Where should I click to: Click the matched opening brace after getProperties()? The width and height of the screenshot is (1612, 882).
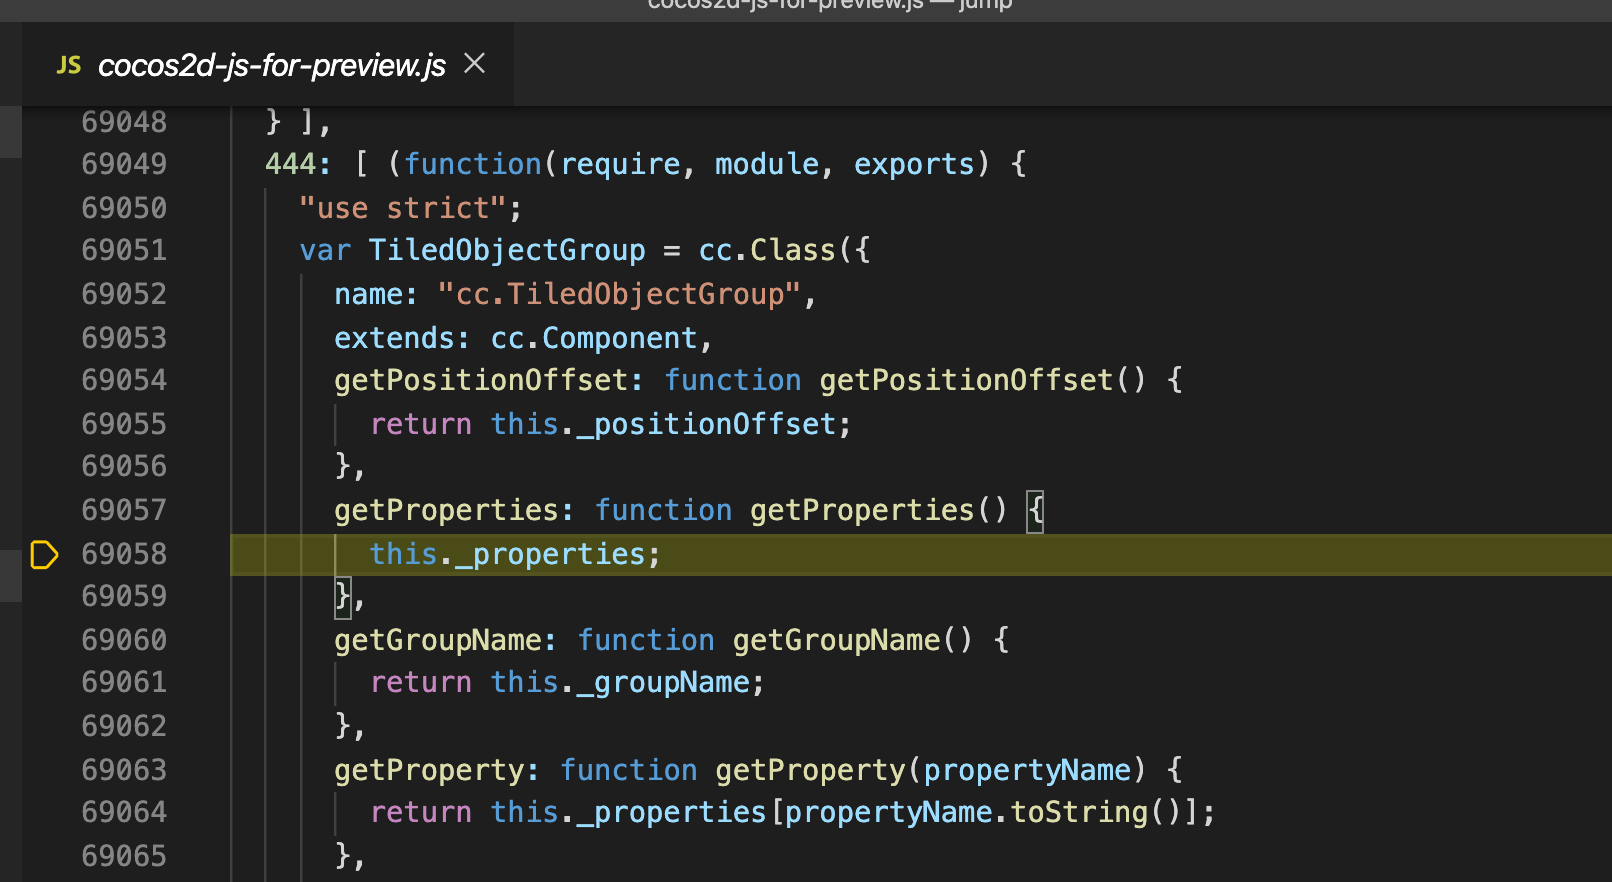coord(1036,511)
